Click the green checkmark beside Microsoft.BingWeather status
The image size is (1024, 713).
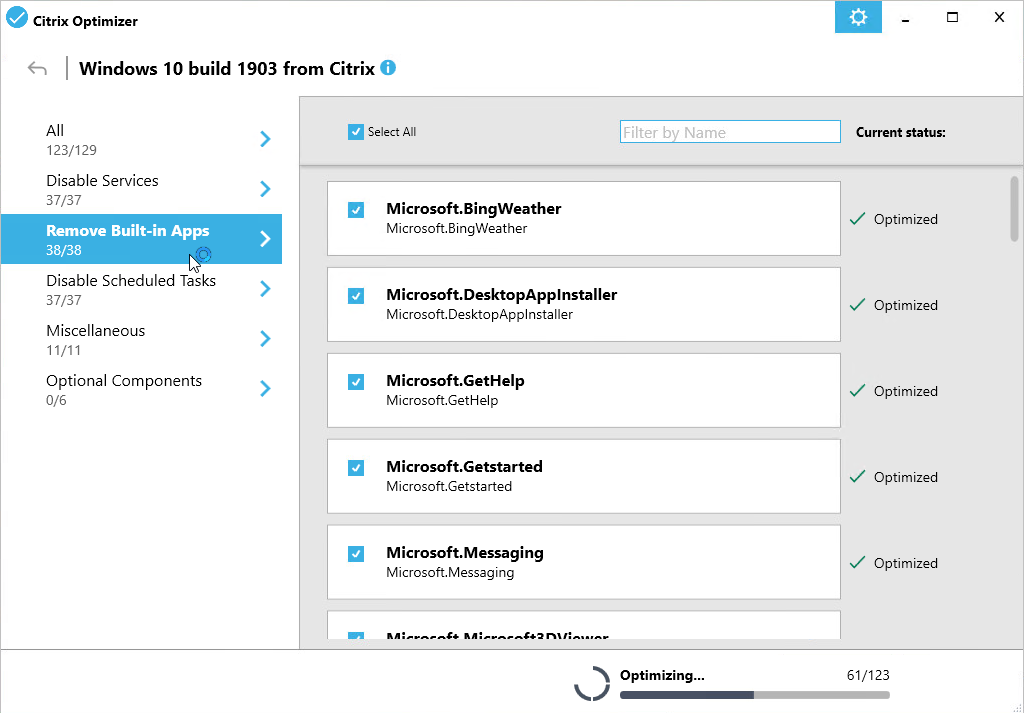pyautogui.click(x=857, y=219)
